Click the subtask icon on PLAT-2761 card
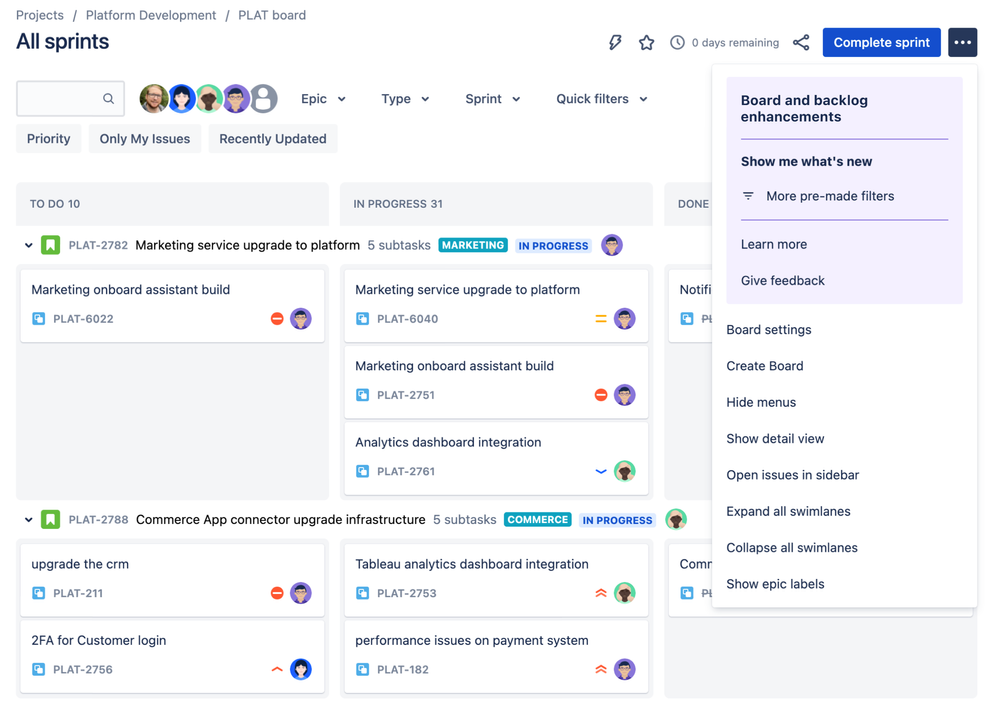Image resolution: width=998 pixels, height=706 pixels. click(362, 471)
